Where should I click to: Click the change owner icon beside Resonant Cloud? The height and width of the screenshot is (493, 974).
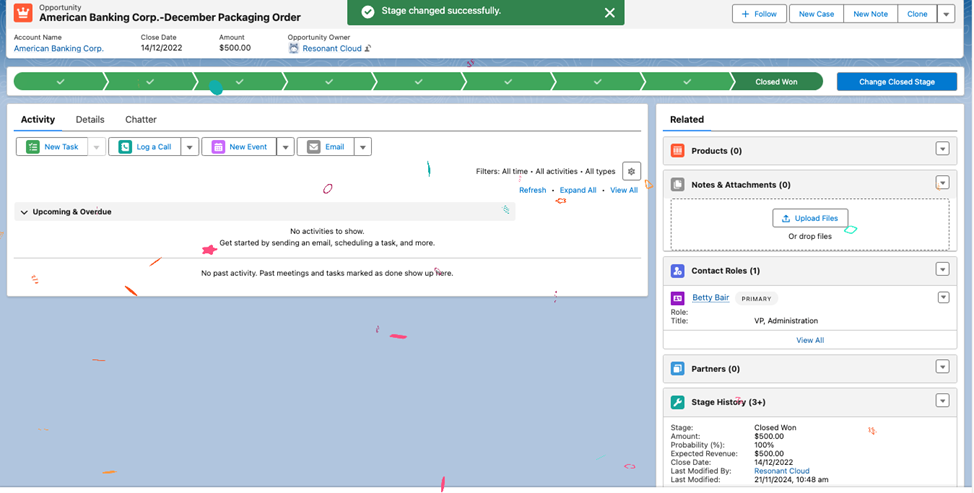tap(368, 48)
